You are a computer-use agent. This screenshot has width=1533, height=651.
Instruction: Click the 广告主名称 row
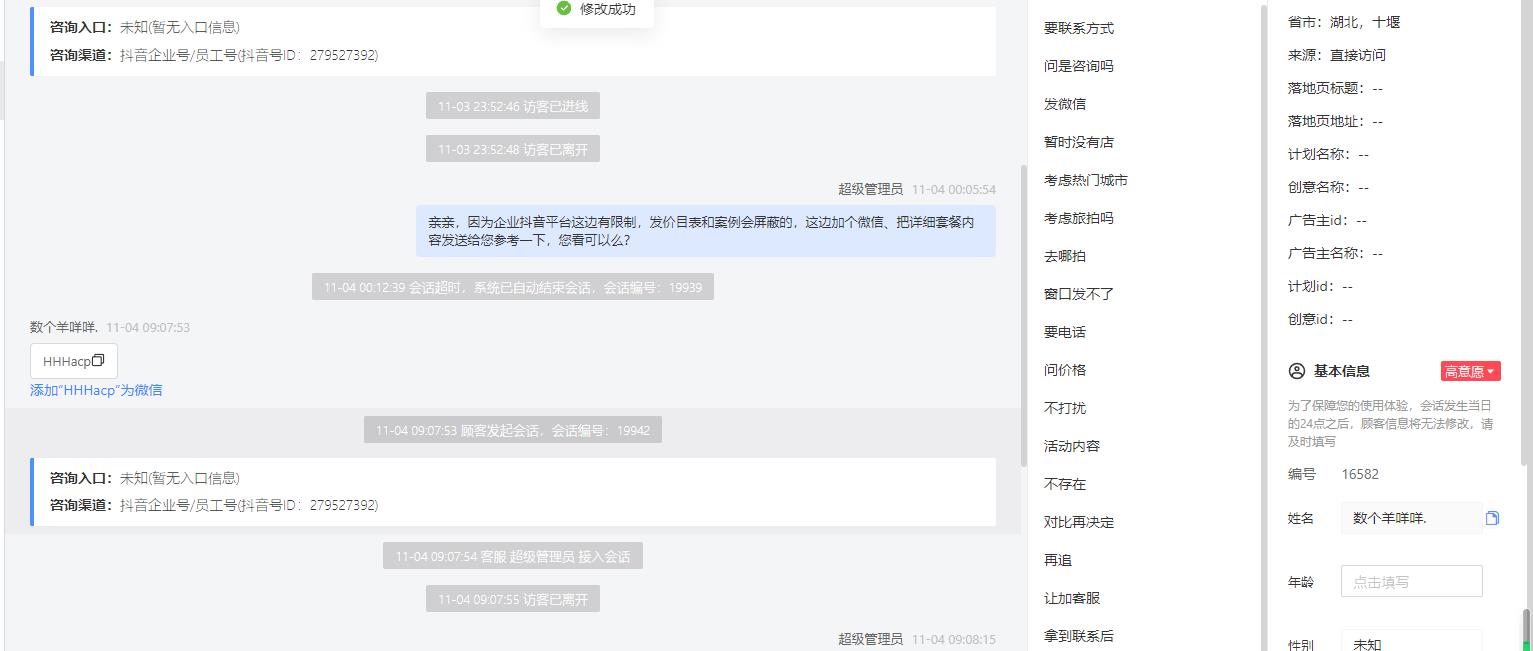coord(1335,253)
